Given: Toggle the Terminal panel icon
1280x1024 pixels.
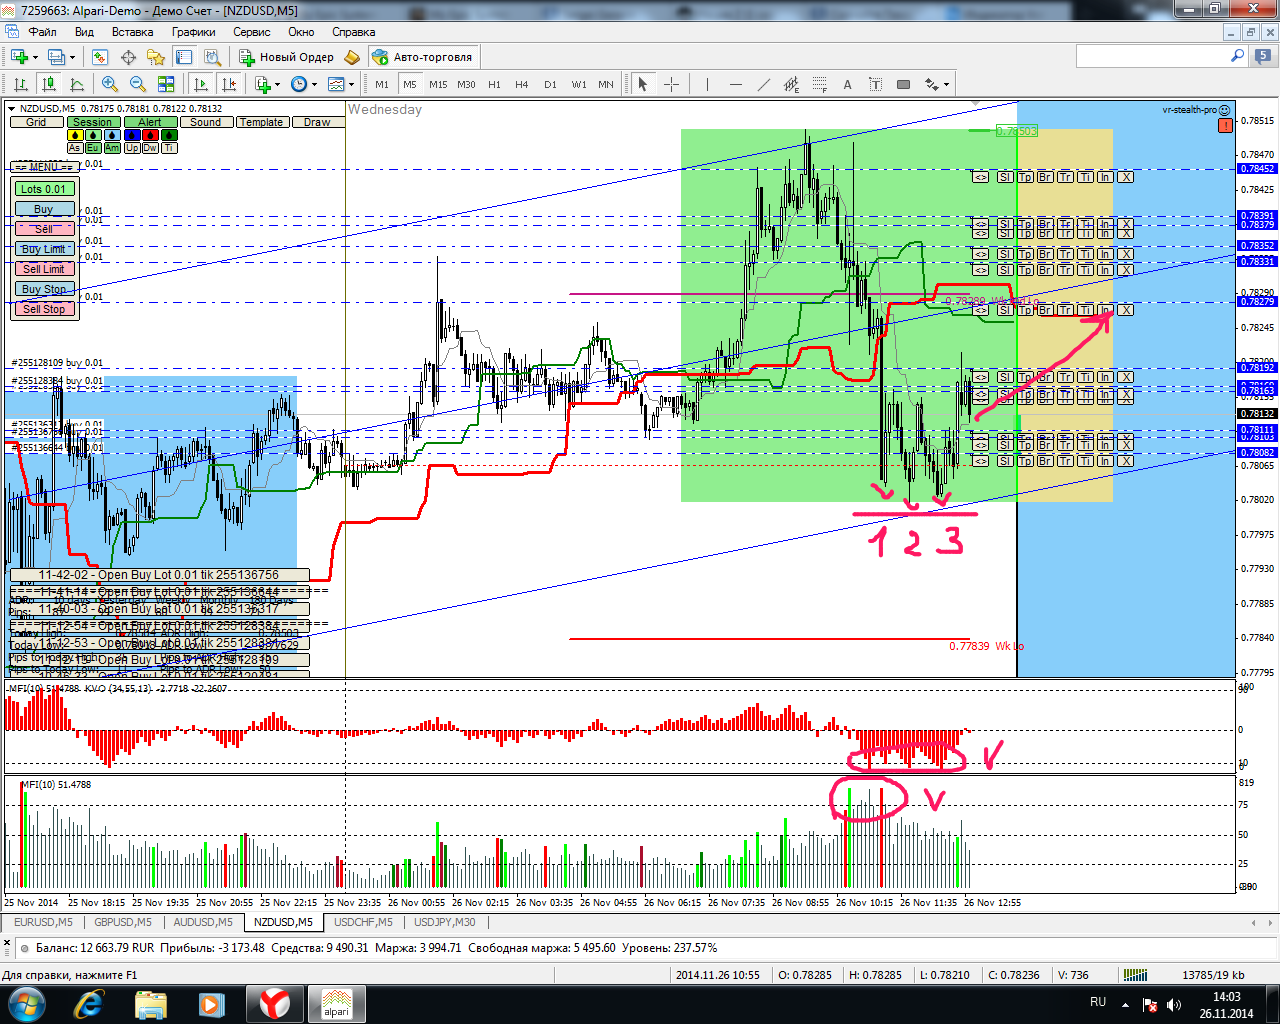Looking at the screenshot, I should [x=184, y=57].
